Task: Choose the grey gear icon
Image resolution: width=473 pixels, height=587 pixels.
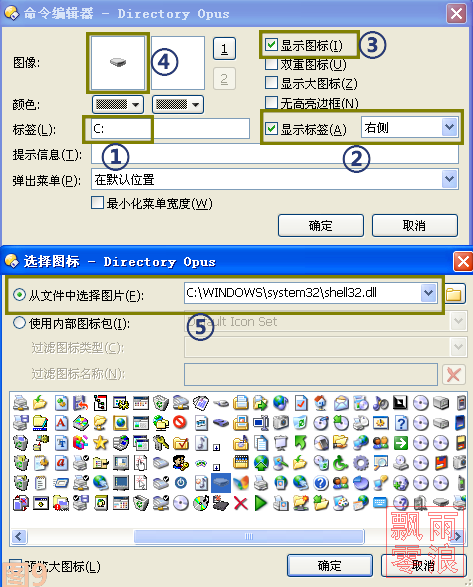Action: pyautogui.click(x=360, y=463)
